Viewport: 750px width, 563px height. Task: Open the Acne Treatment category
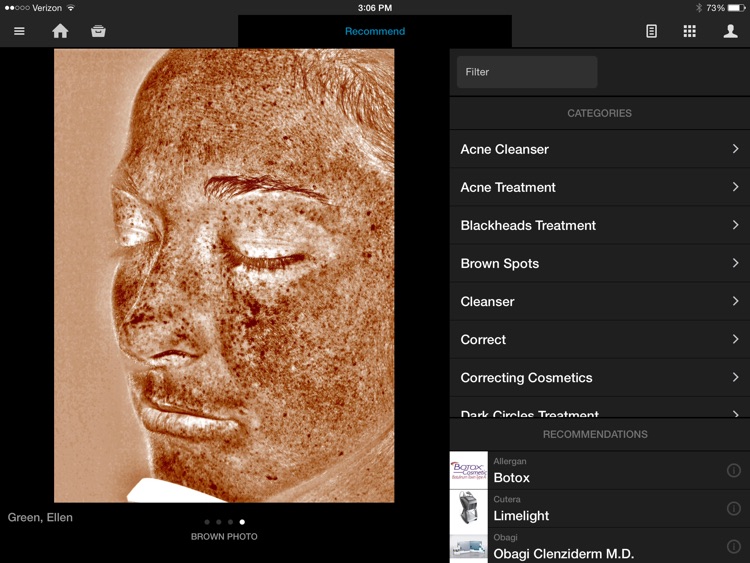pos(600,188)
